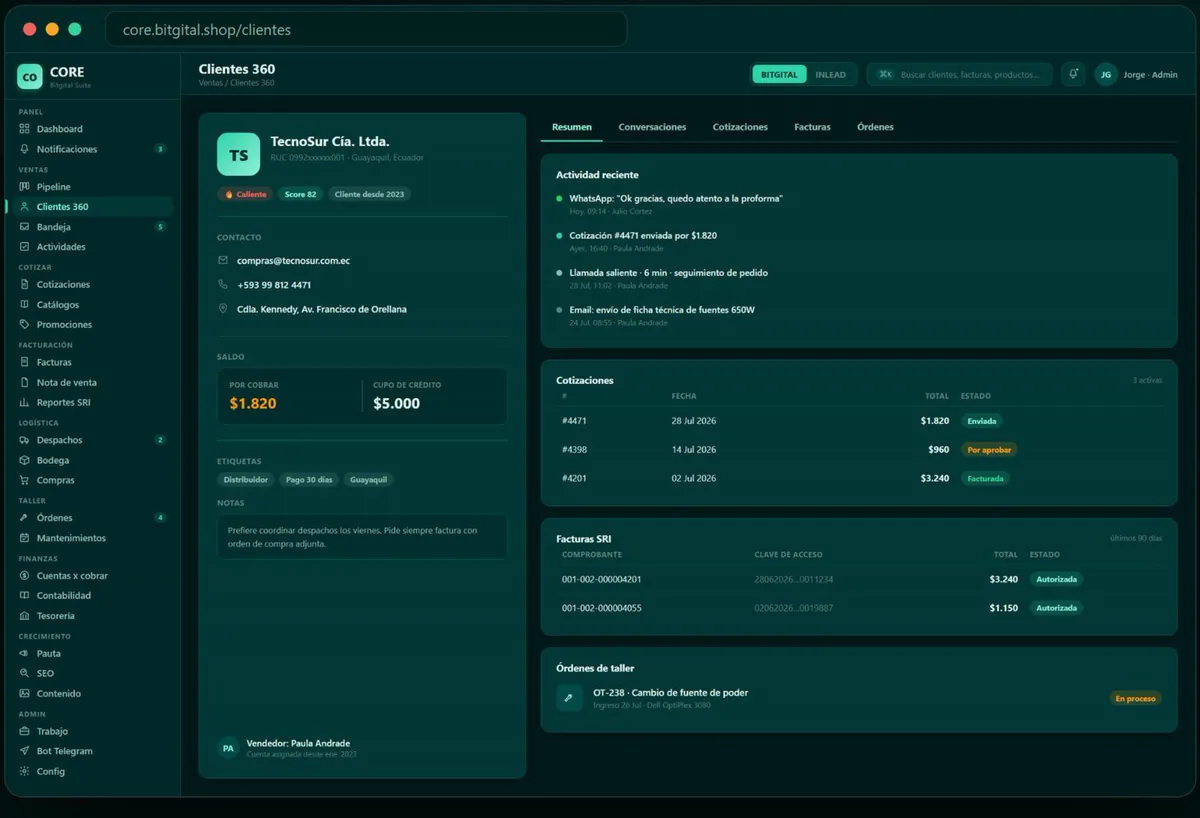The image size is (1200, 818).
Task: Click the Notas text box
Action: [x=362, y=537]
